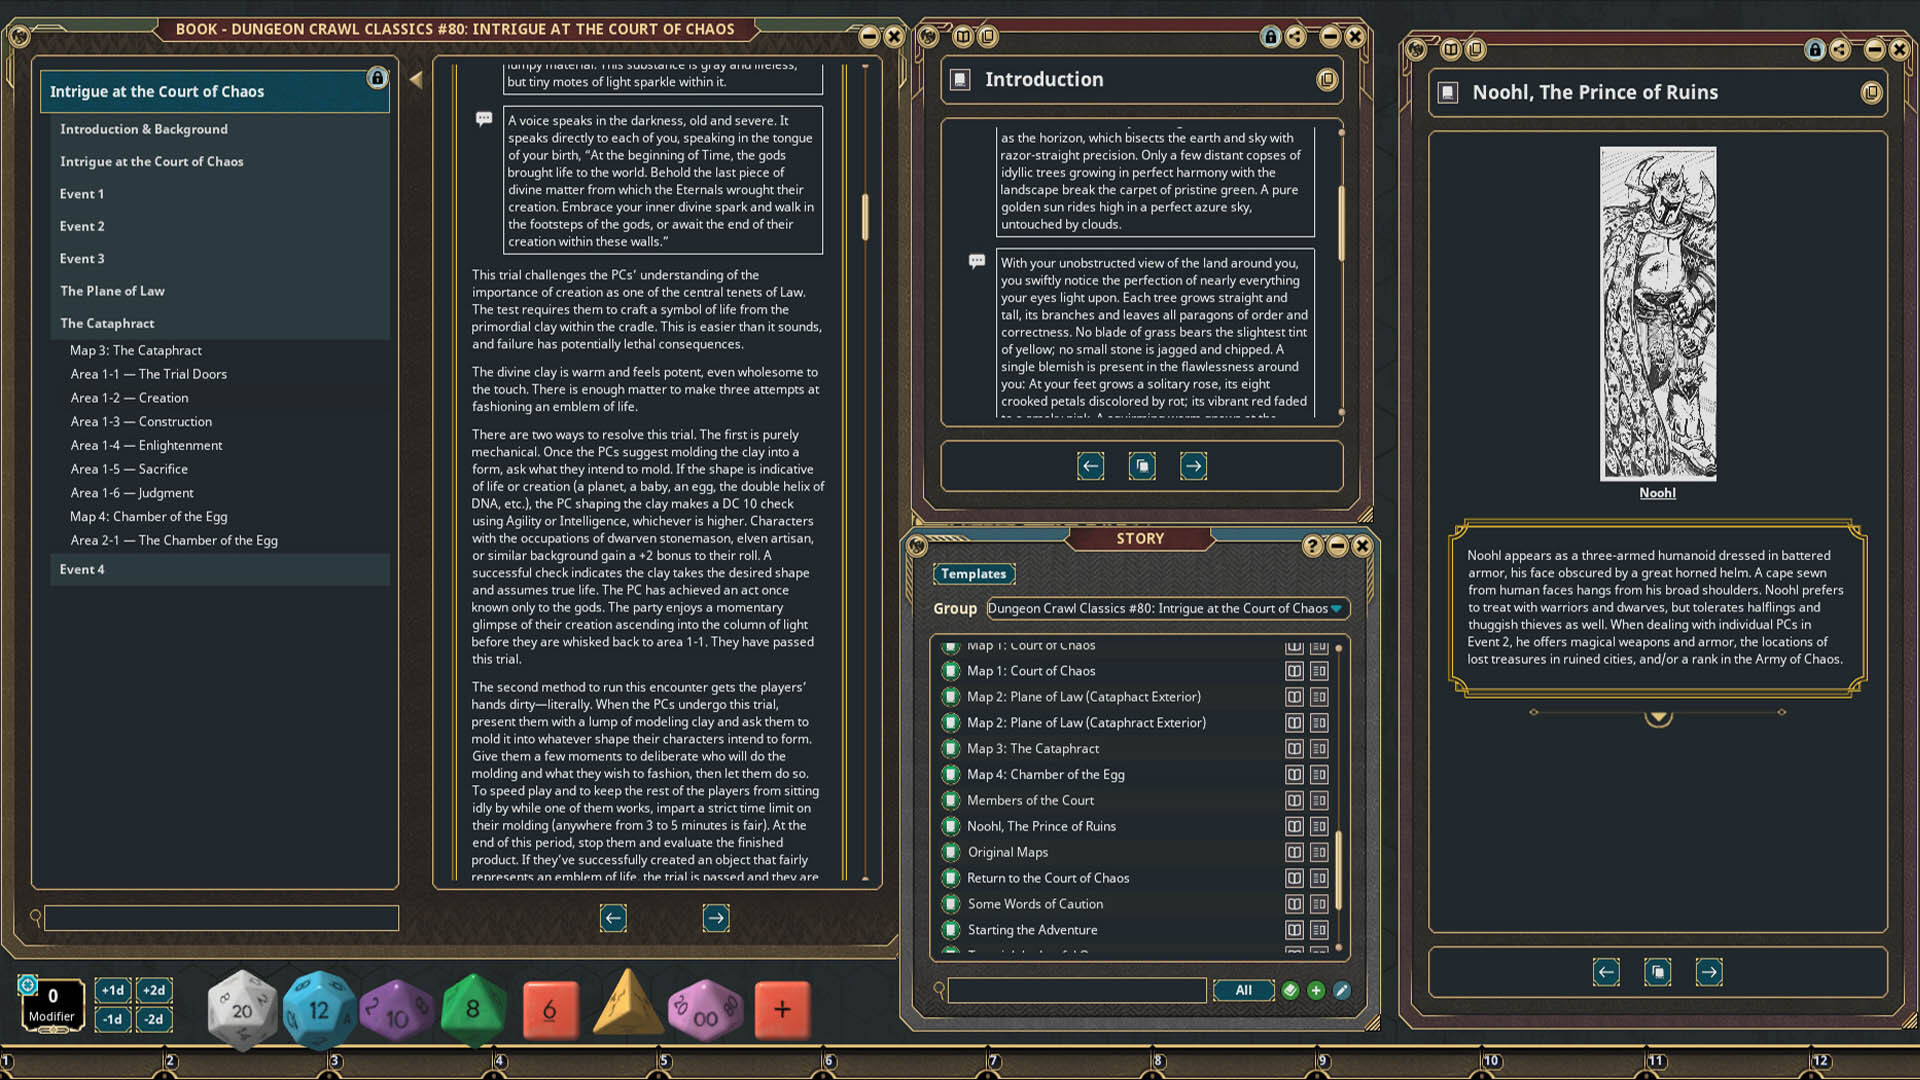This screenshot has height=1080, width=1920.
Task: Click the green d8 die
Action: tap(473, 1009)
